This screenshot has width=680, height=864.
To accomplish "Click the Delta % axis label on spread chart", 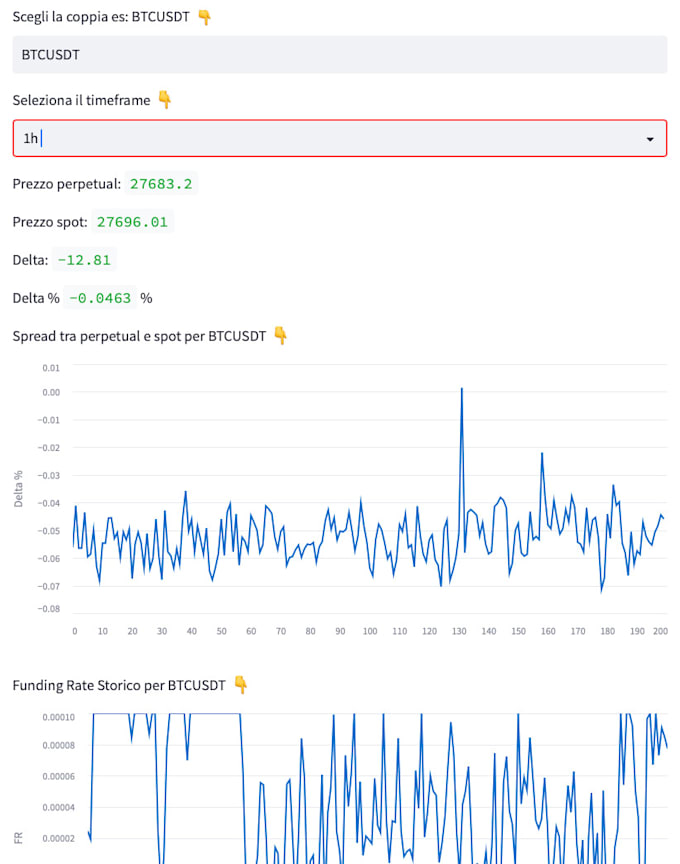I will [x=17, y=489].
